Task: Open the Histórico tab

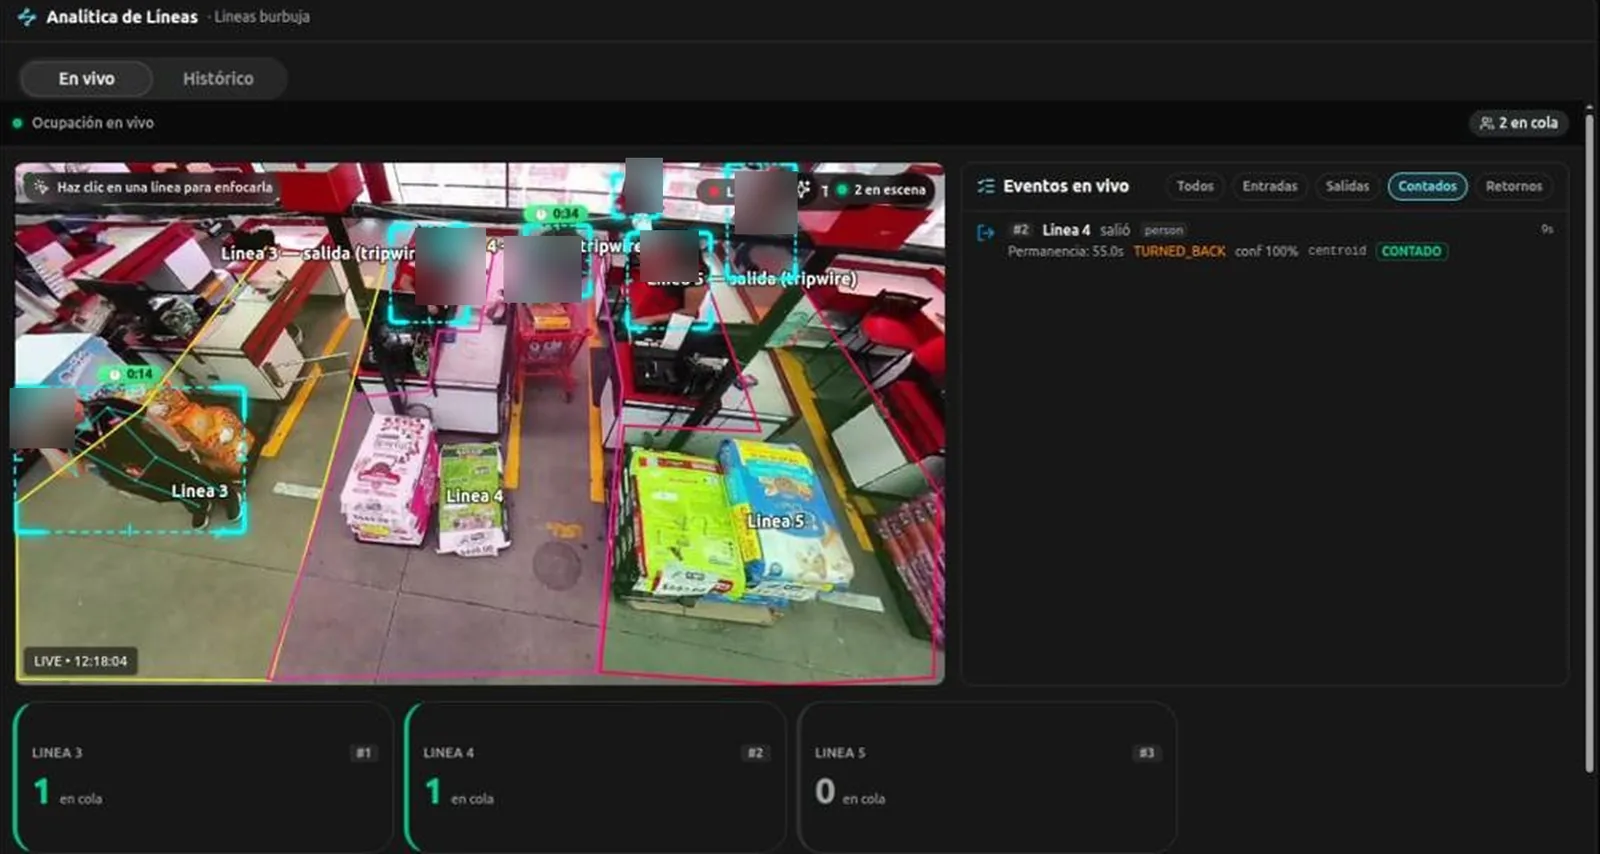Action: [x=218, y=78]
